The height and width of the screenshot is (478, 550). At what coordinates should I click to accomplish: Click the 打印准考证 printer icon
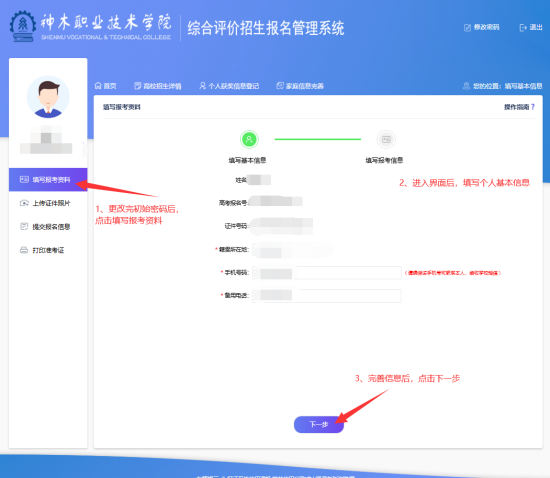click(x=24, y=250)
